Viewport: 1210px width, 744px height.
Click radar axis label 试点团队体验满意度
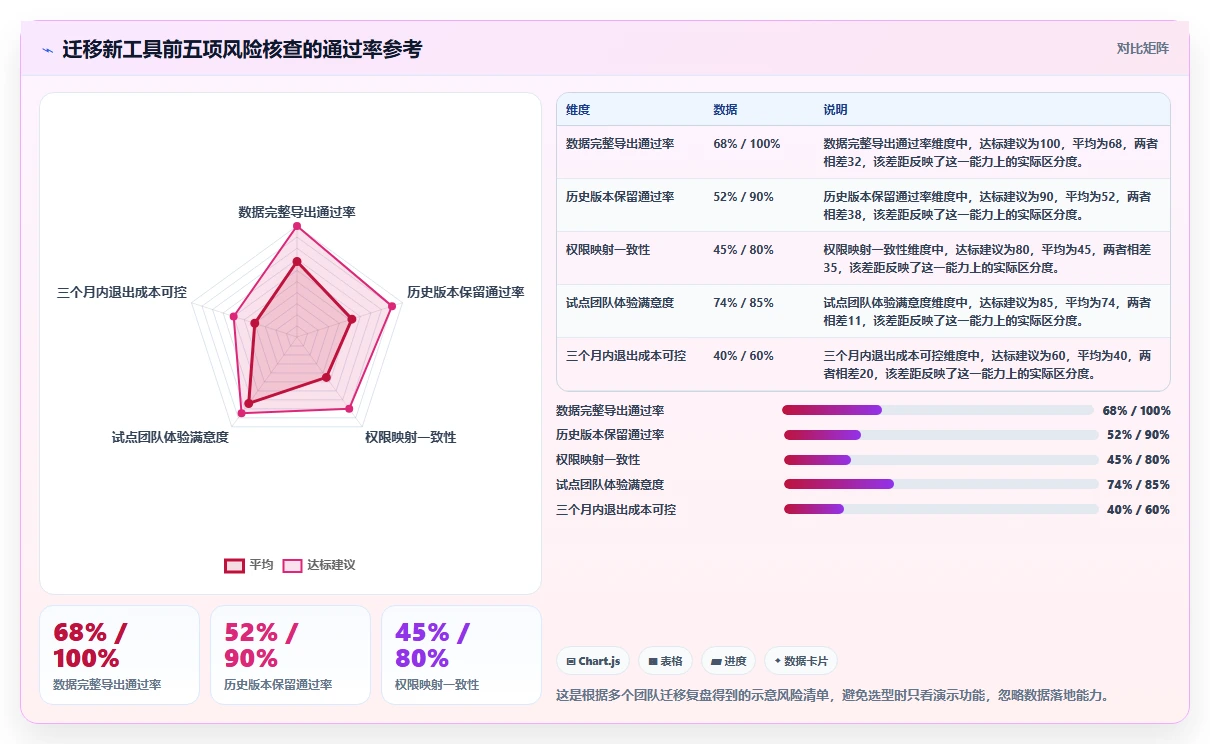pos(170,437)
